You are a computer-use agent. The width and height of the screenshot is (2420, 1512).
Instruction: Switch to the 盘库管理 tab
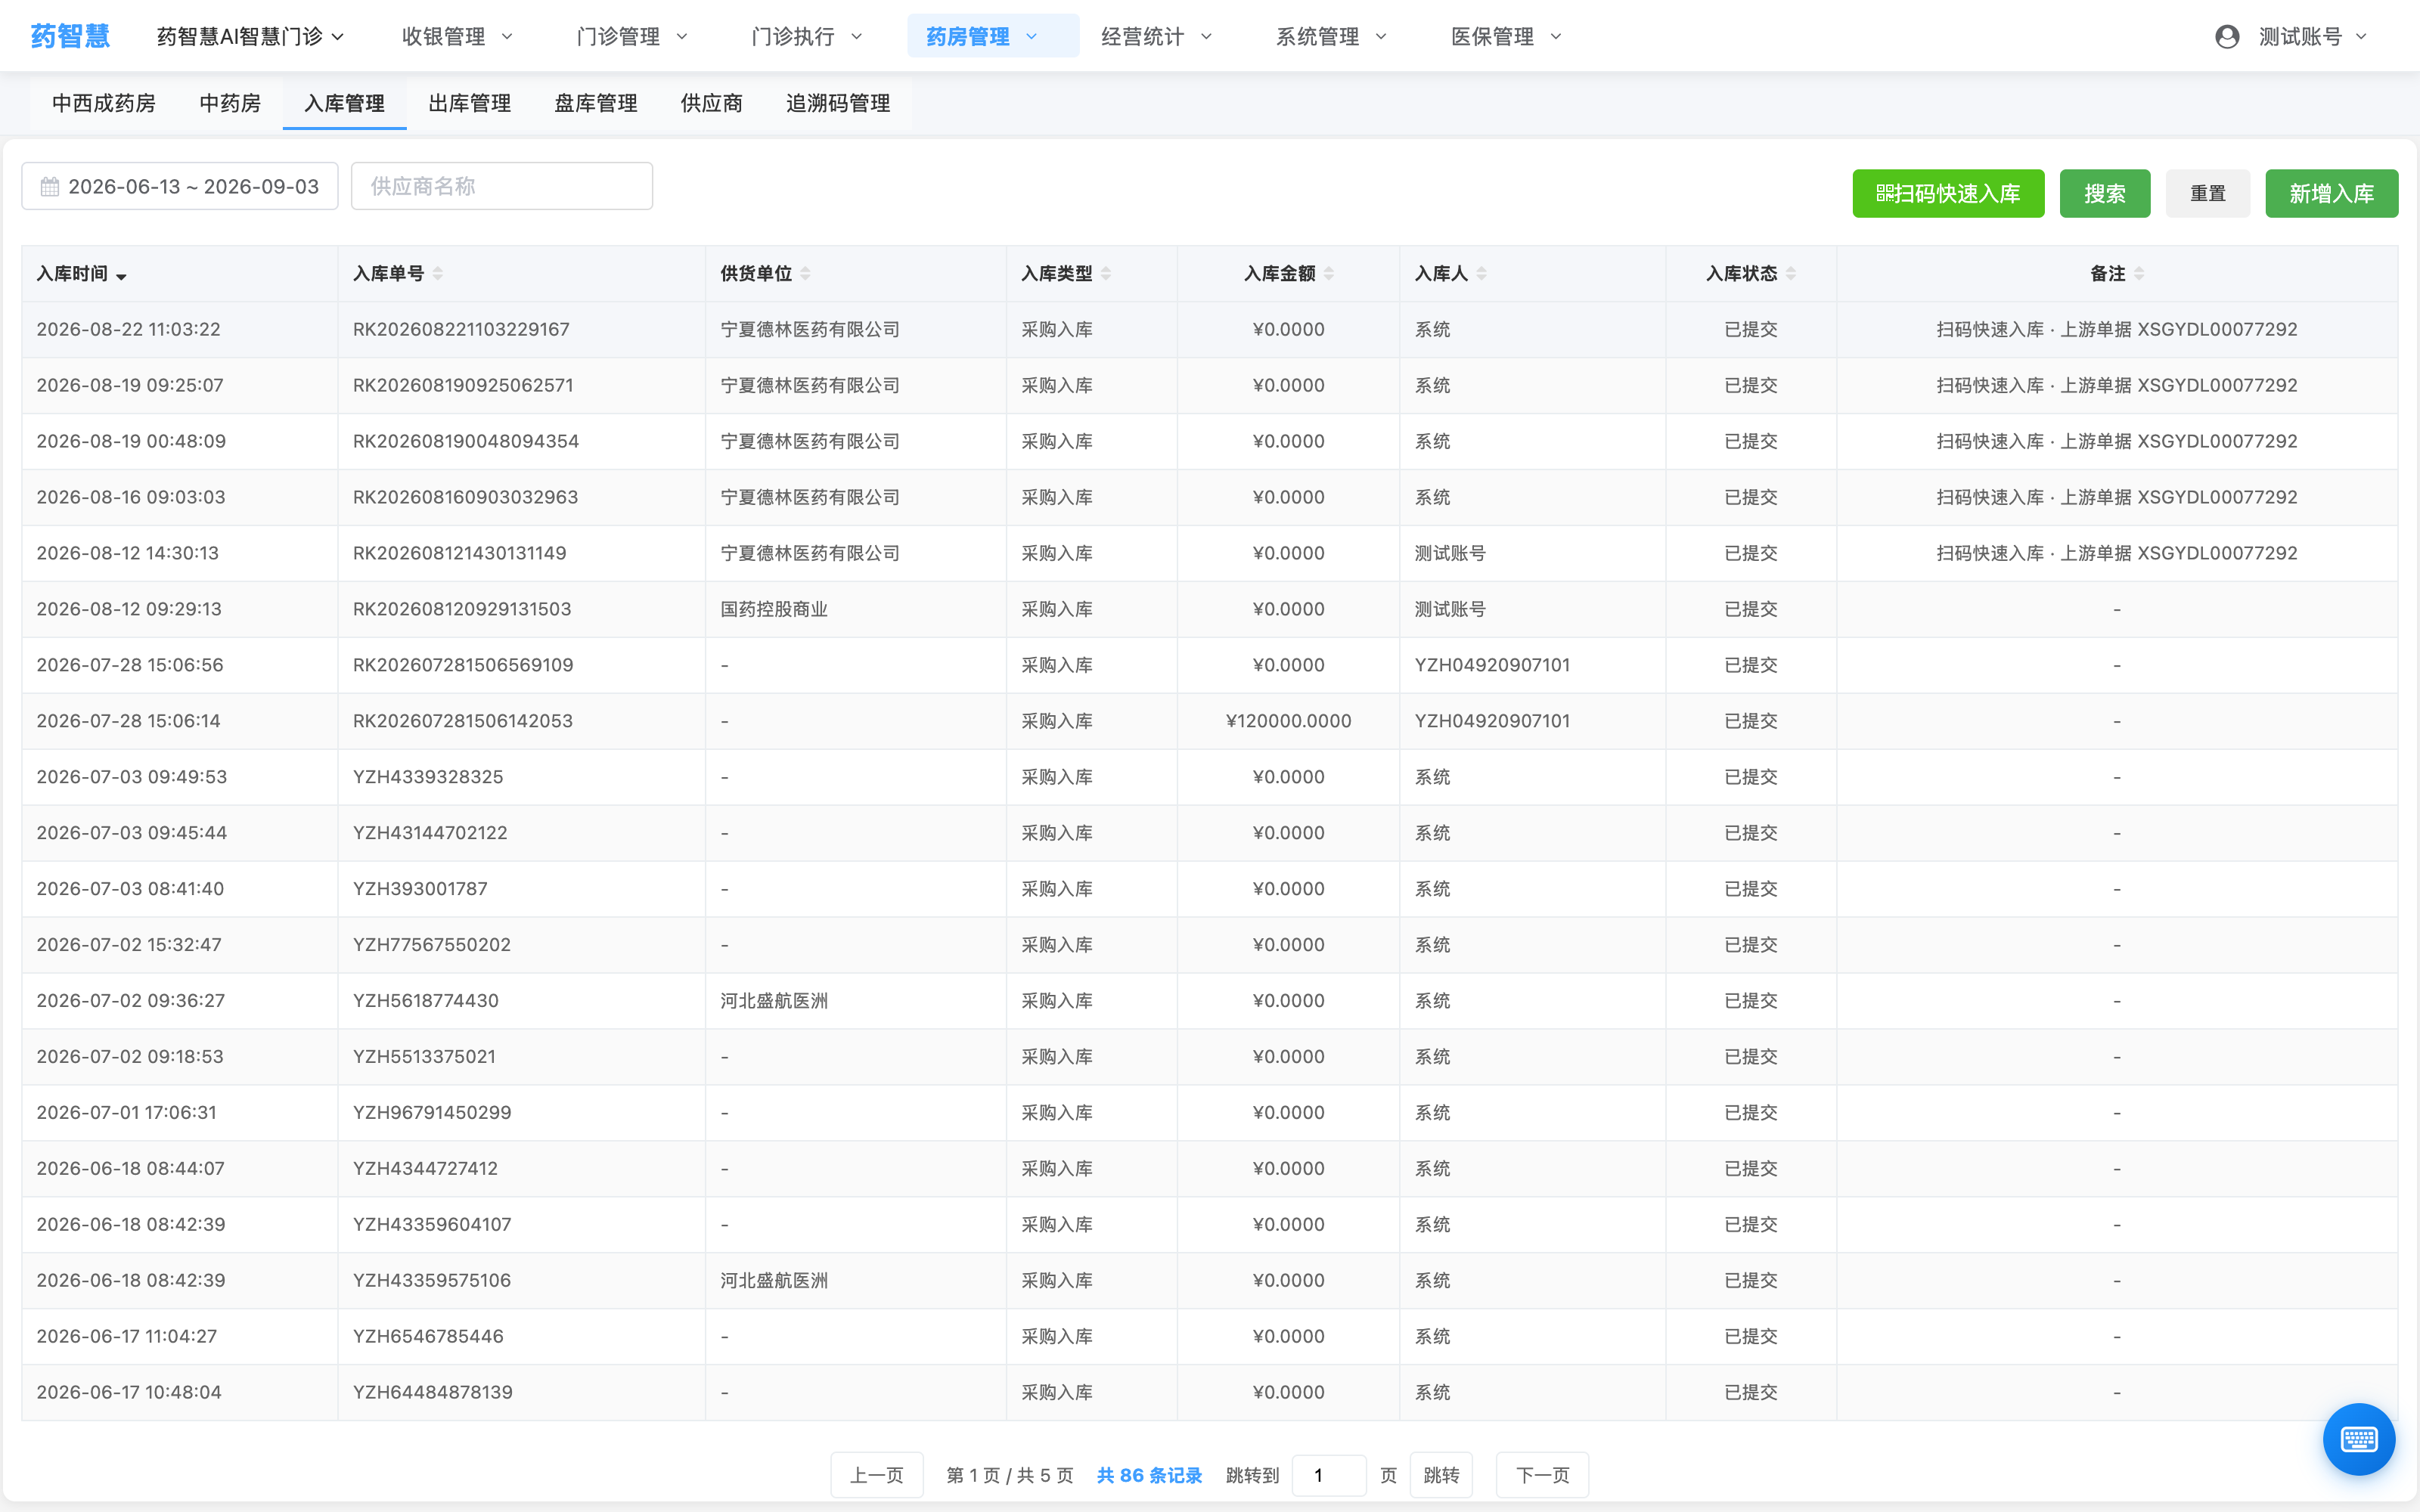point(596,104)
